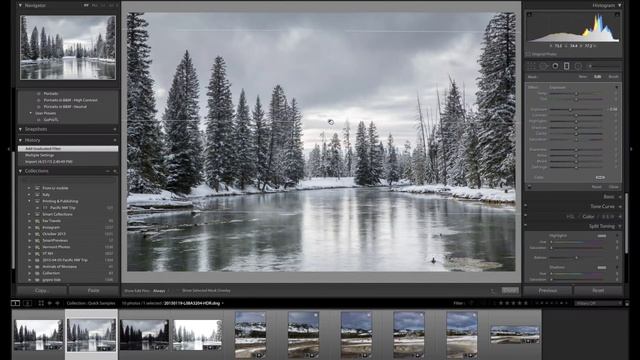Viewport: 640px width, 360px height.
Task: Click the go forward arrow in filmstrip bar
Action: (x=57, y=303)
